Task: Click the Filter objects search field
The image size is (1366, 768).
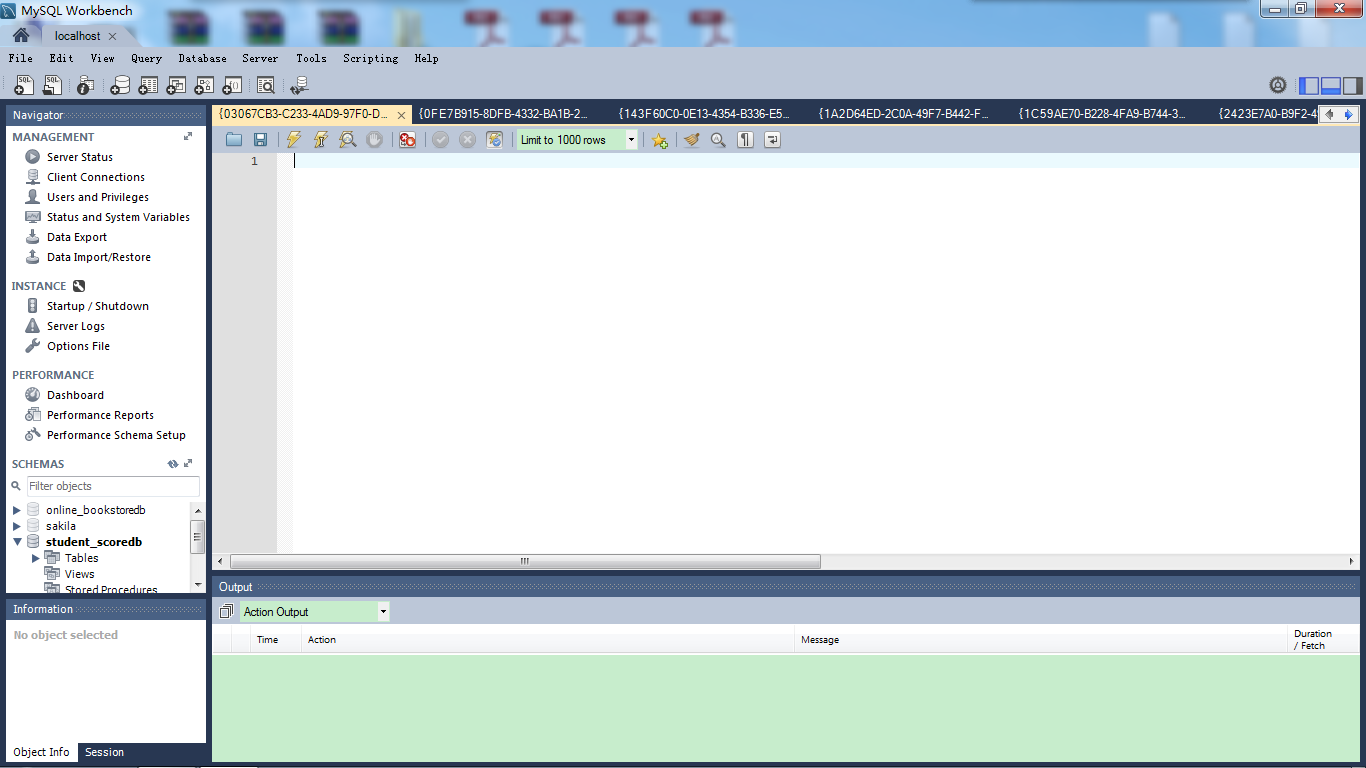Action: pos(112,486)
